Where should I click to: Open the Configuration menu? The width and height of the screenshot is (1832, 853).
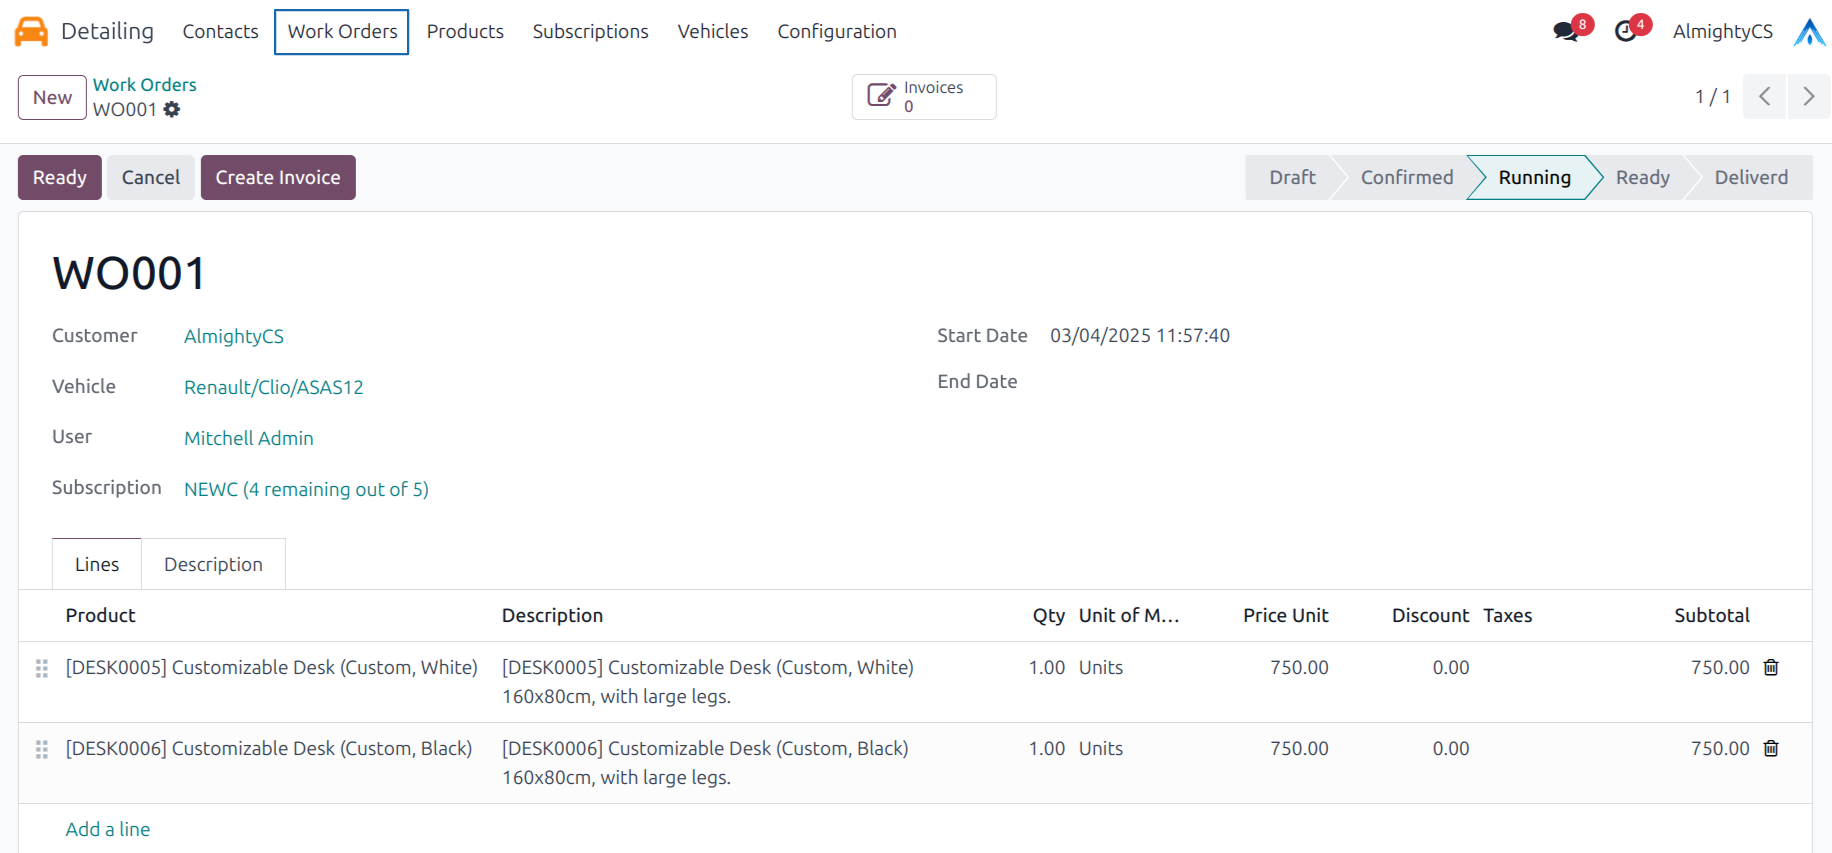coord(836,32)
